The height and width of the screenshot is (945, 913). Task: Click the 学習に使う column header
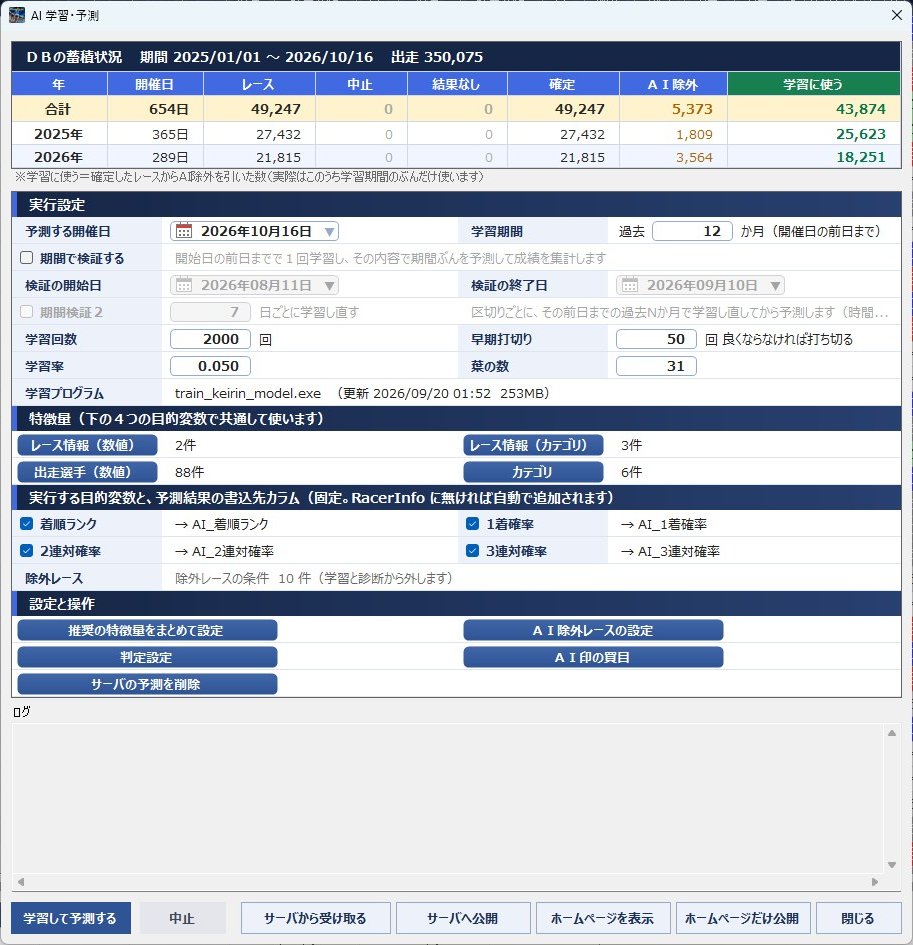point(814,84)
